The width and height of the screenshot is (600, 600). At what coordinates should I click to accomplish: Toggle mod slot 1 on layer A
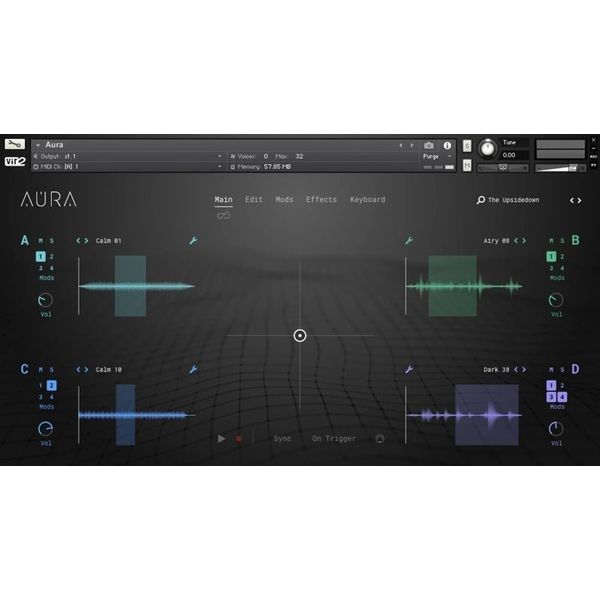(x=41, y=256)
